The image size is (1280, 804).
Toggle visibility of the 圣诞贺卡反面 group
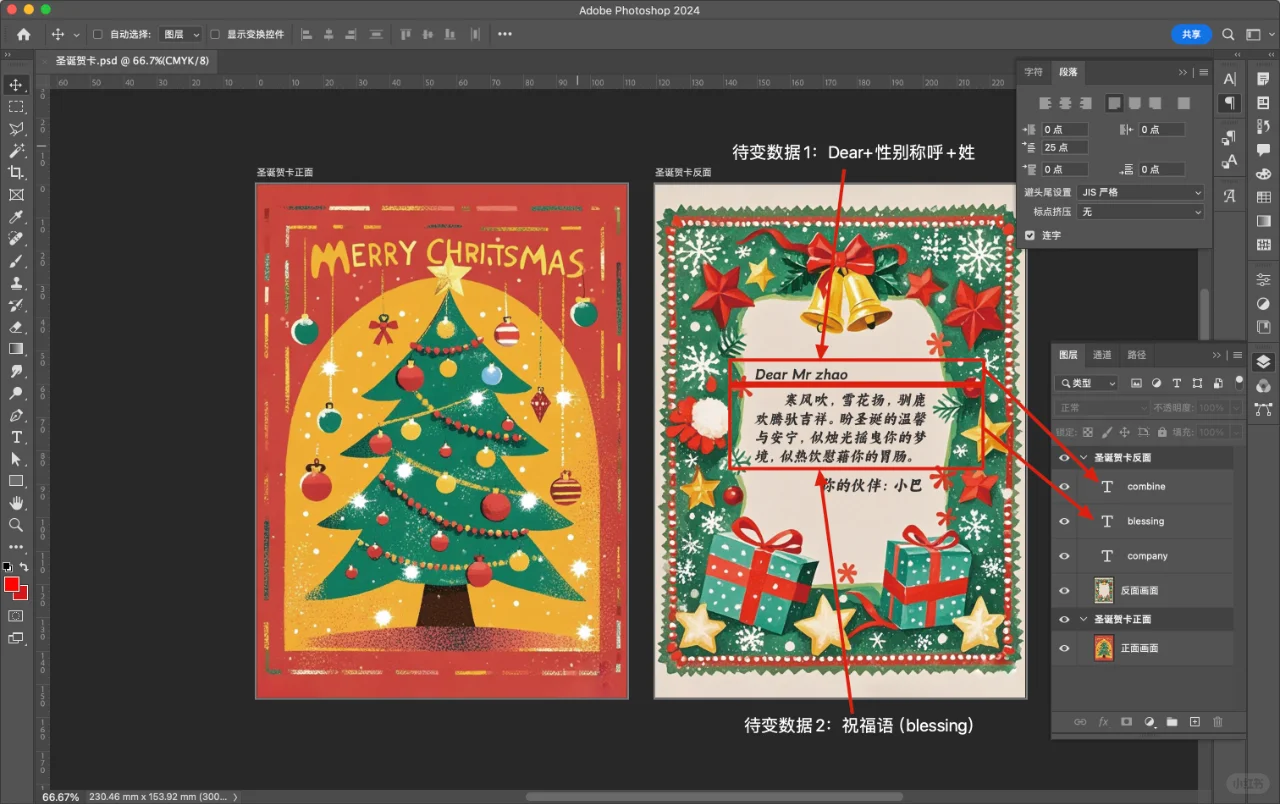point(1064,458)
